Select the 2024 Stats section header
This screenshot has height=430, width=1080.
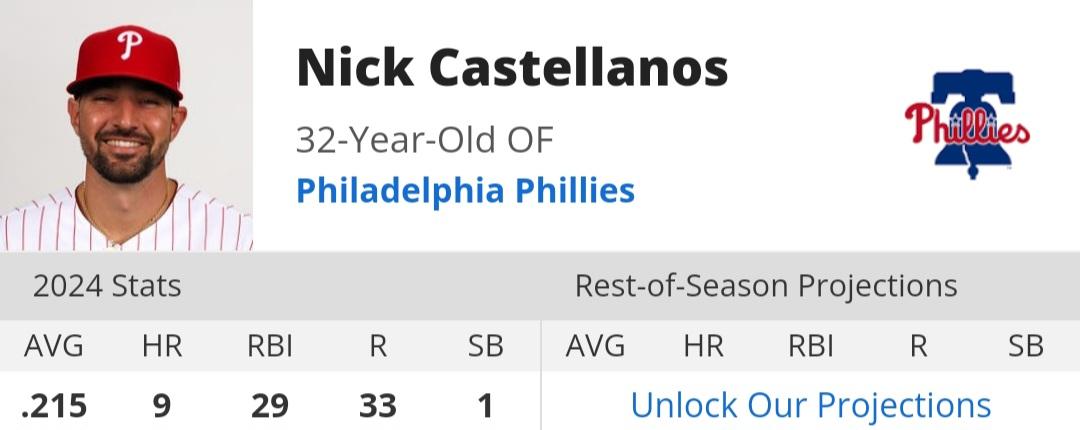[x=107, y=286]
